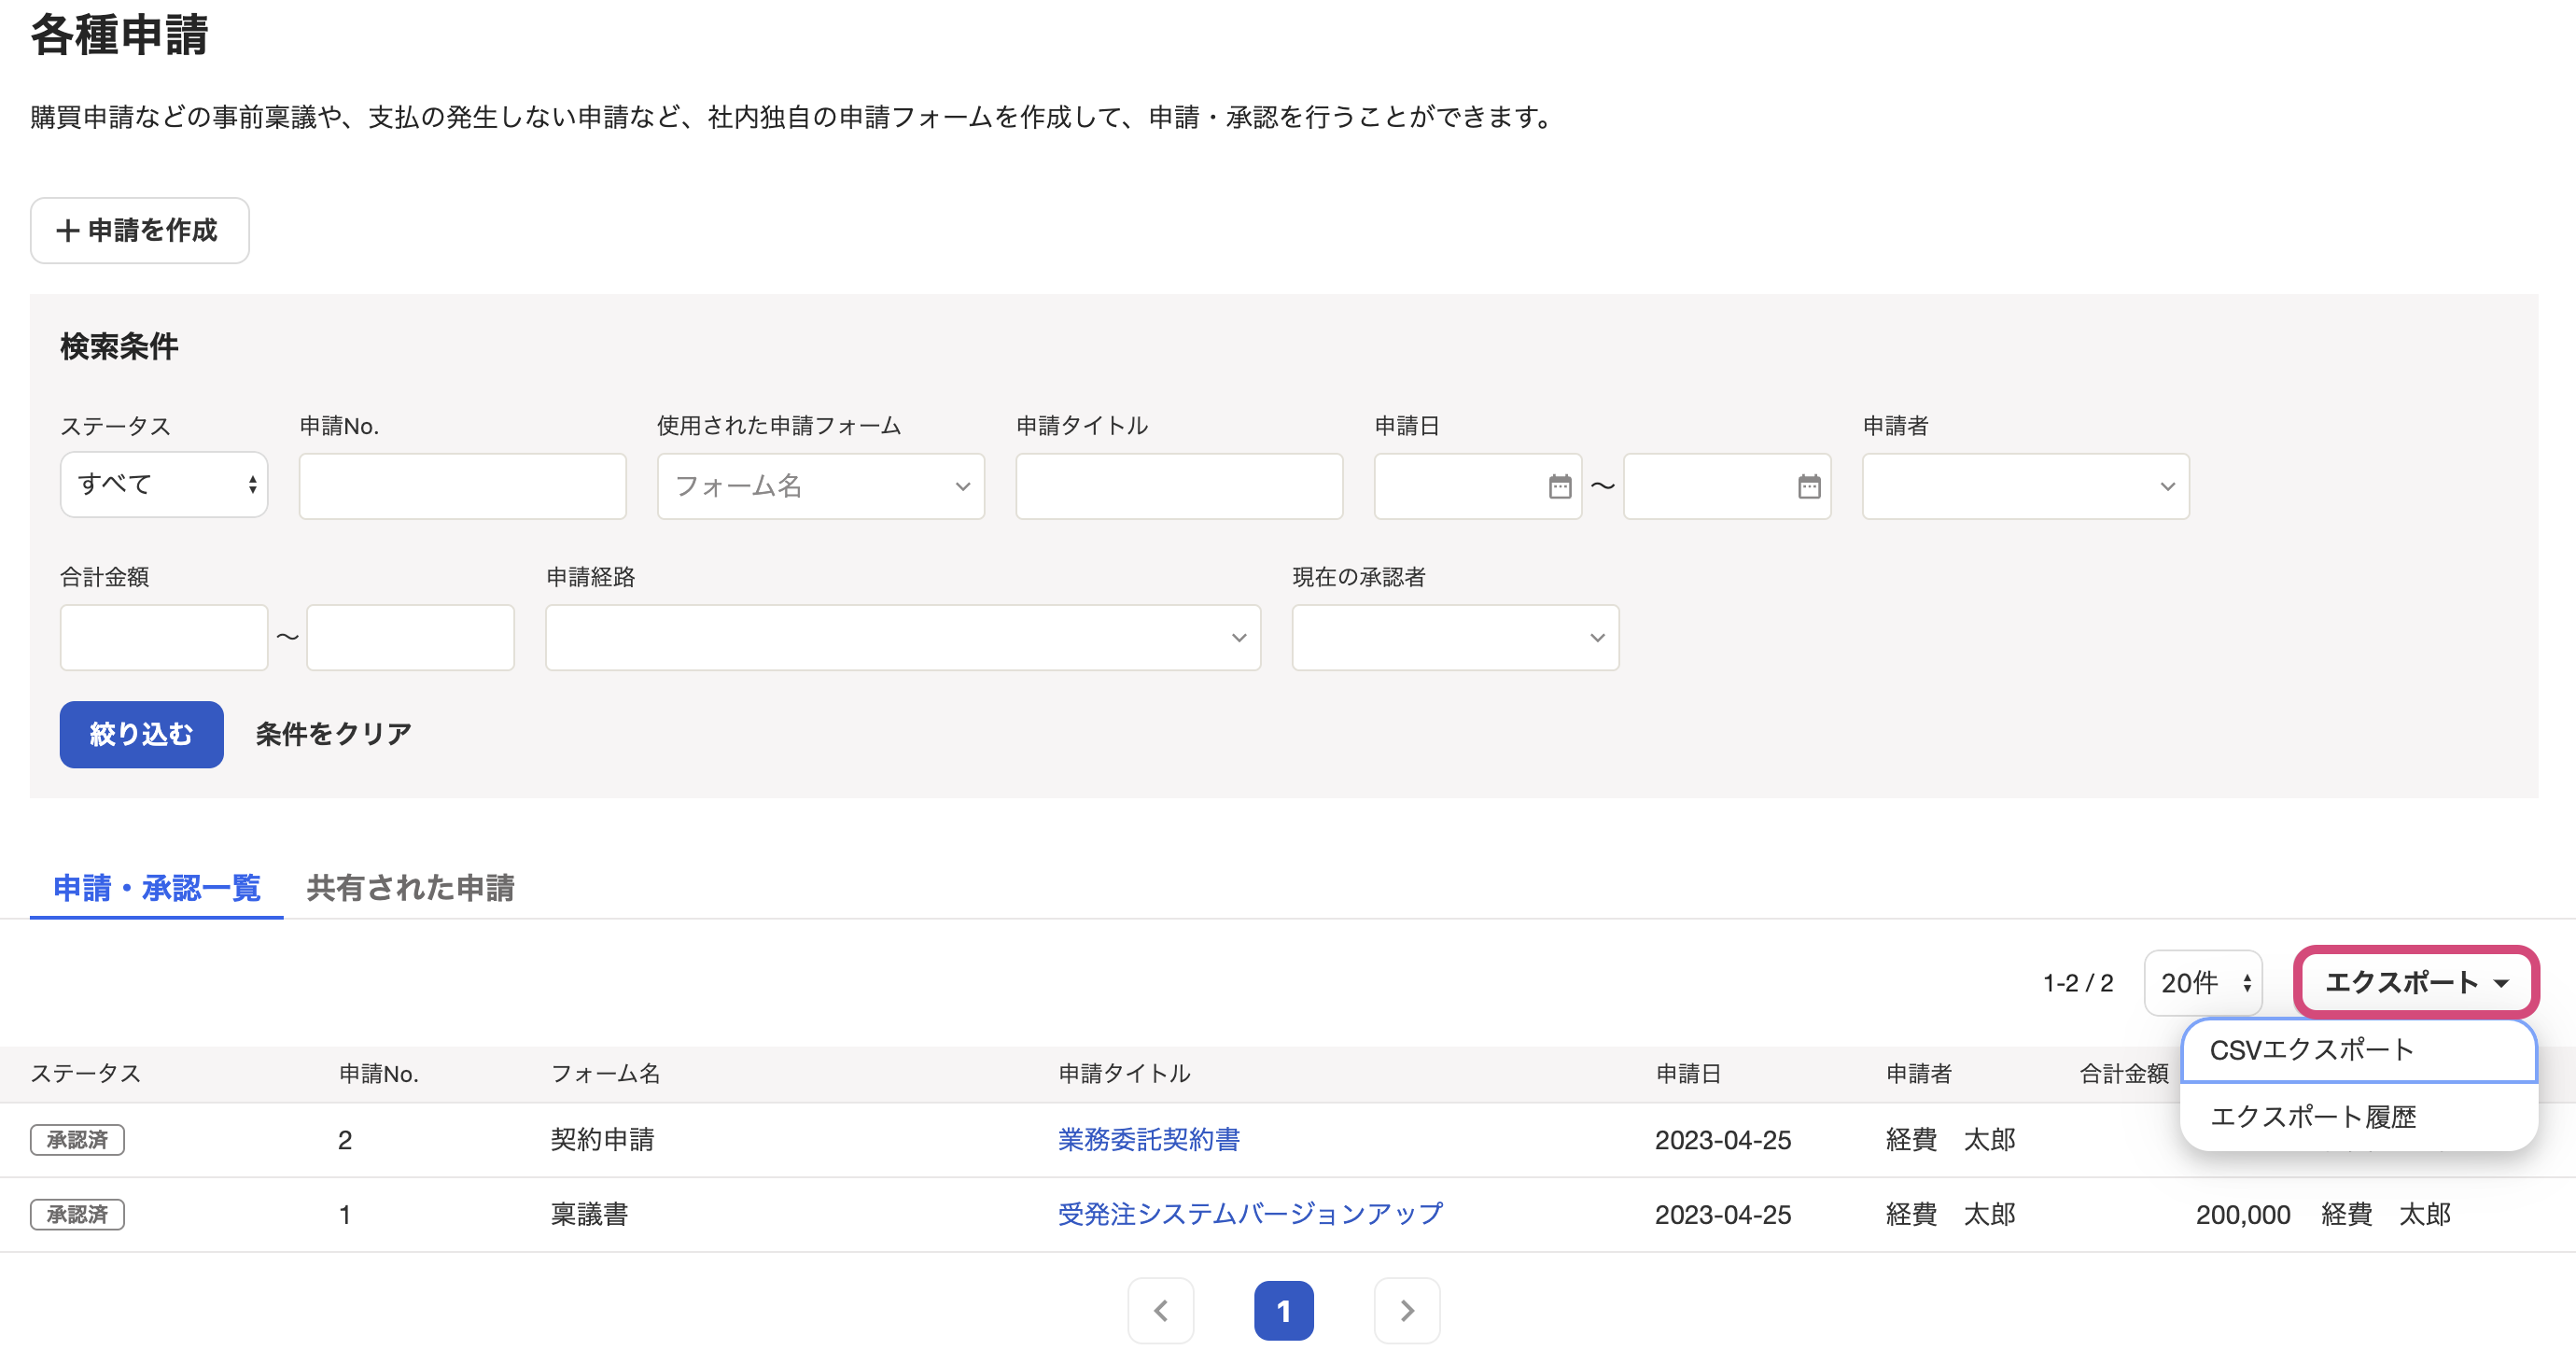The image size is (2576, 1350).
Task: Change the 20件 per-page selector
Action: pos(2203,983)
